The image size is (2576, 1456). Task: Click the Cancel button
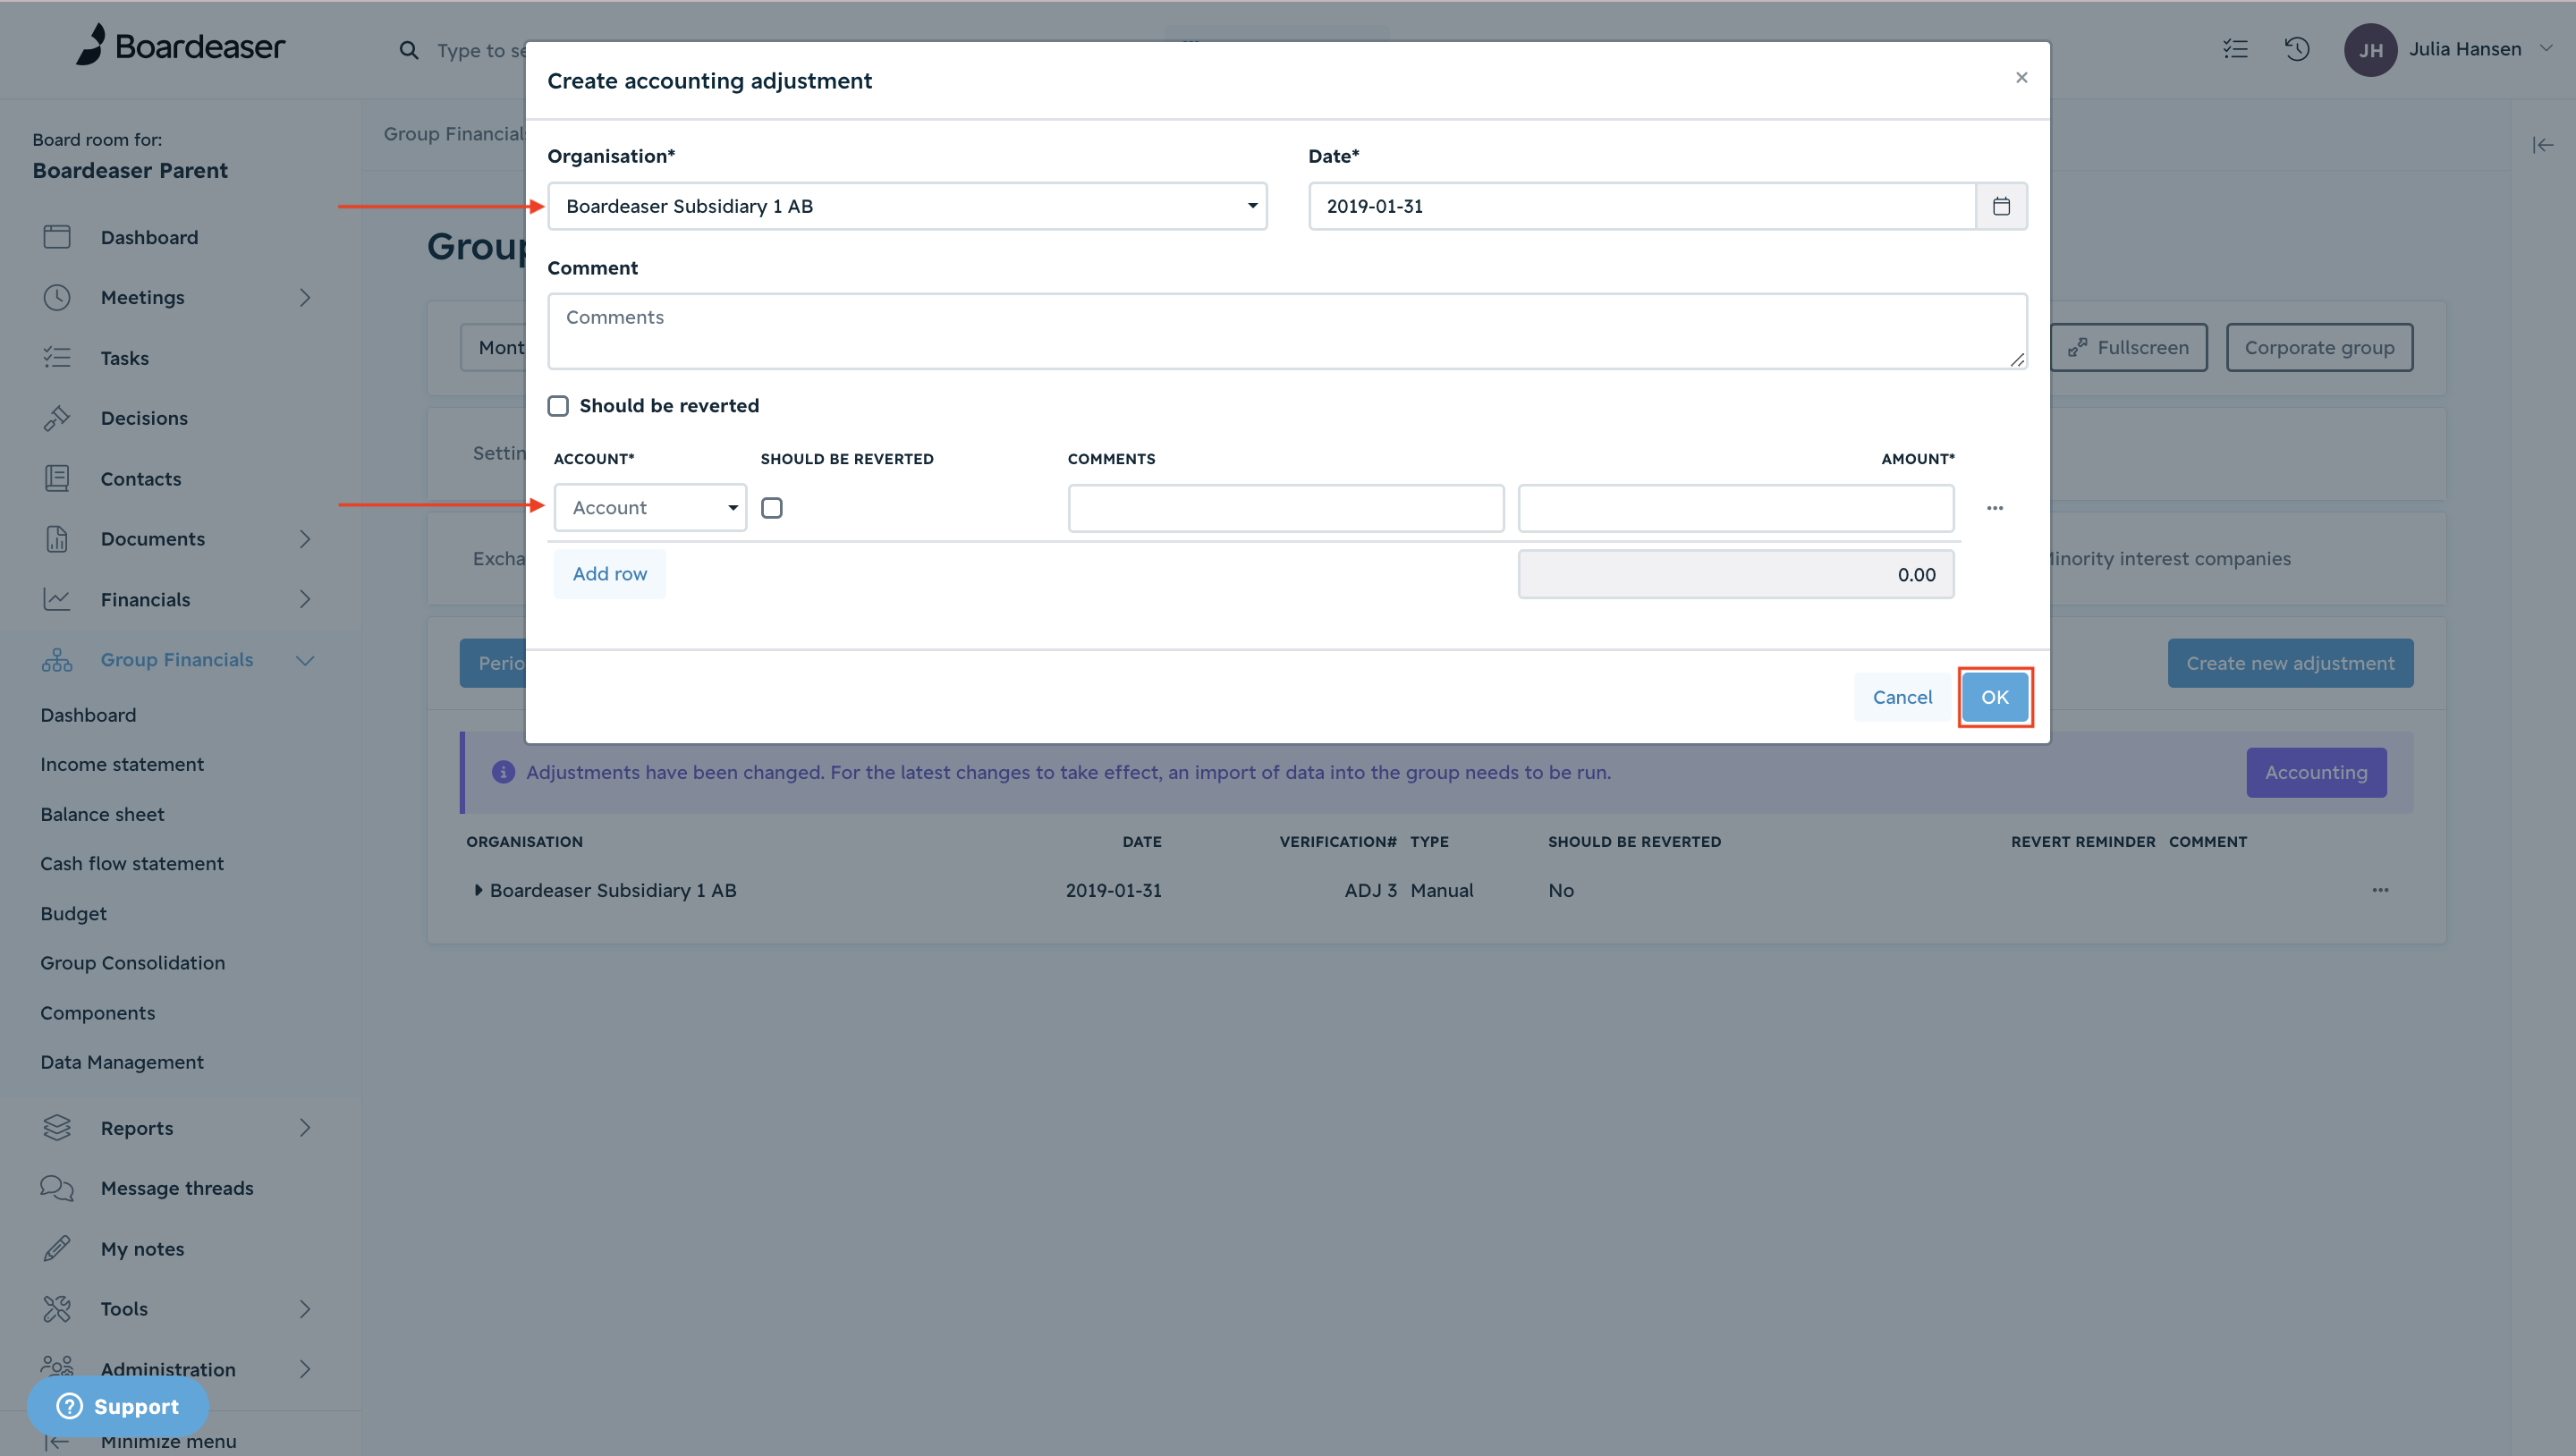pos(1902,697)
